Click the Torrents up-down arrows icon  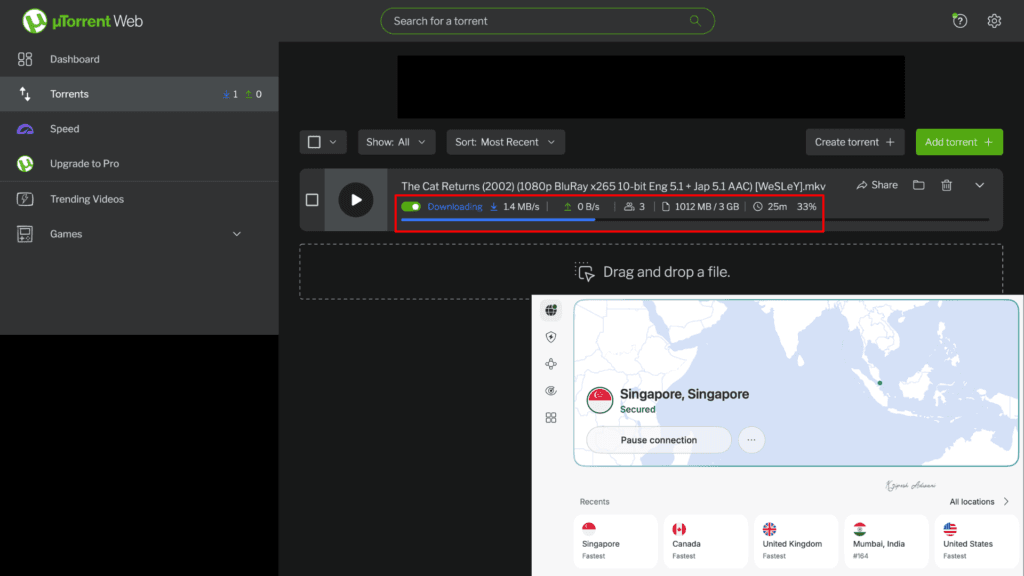(25, 94)
